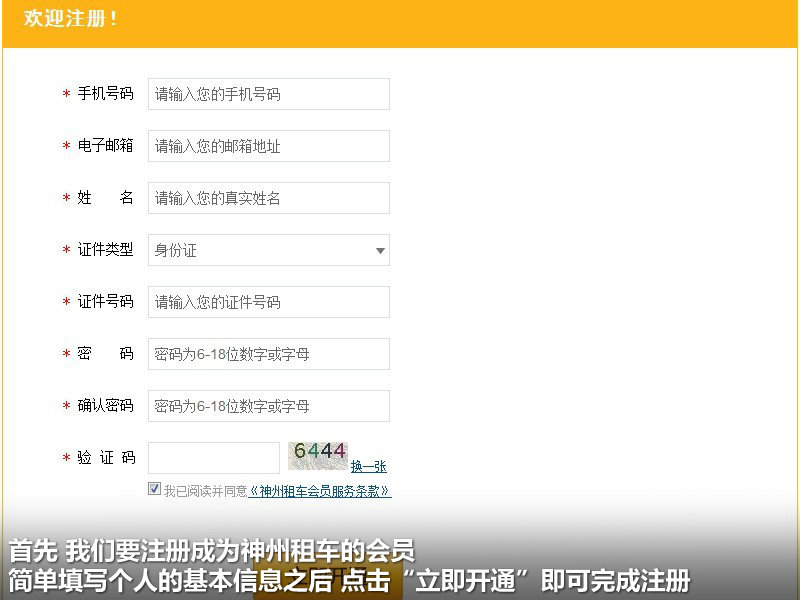Open the 神州租车会员服务条款 terms link
Screen dimensions: 800x600
[x=319, y=491]
